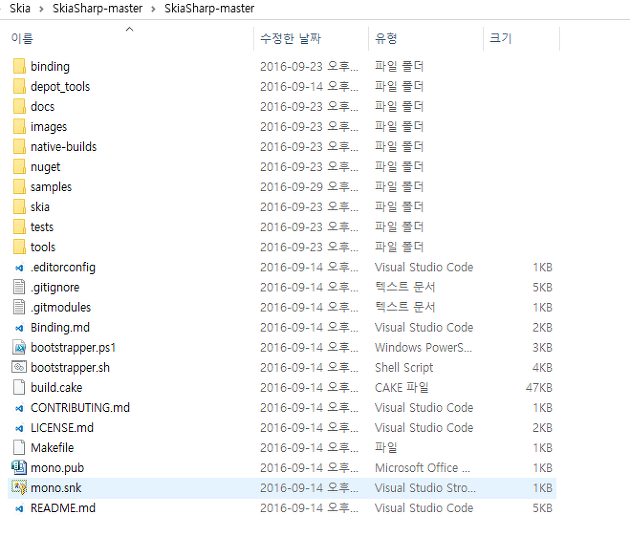Screen dimensions: 630x538
Task: Sort files by the 유형 column header
Action: [426, 38]
